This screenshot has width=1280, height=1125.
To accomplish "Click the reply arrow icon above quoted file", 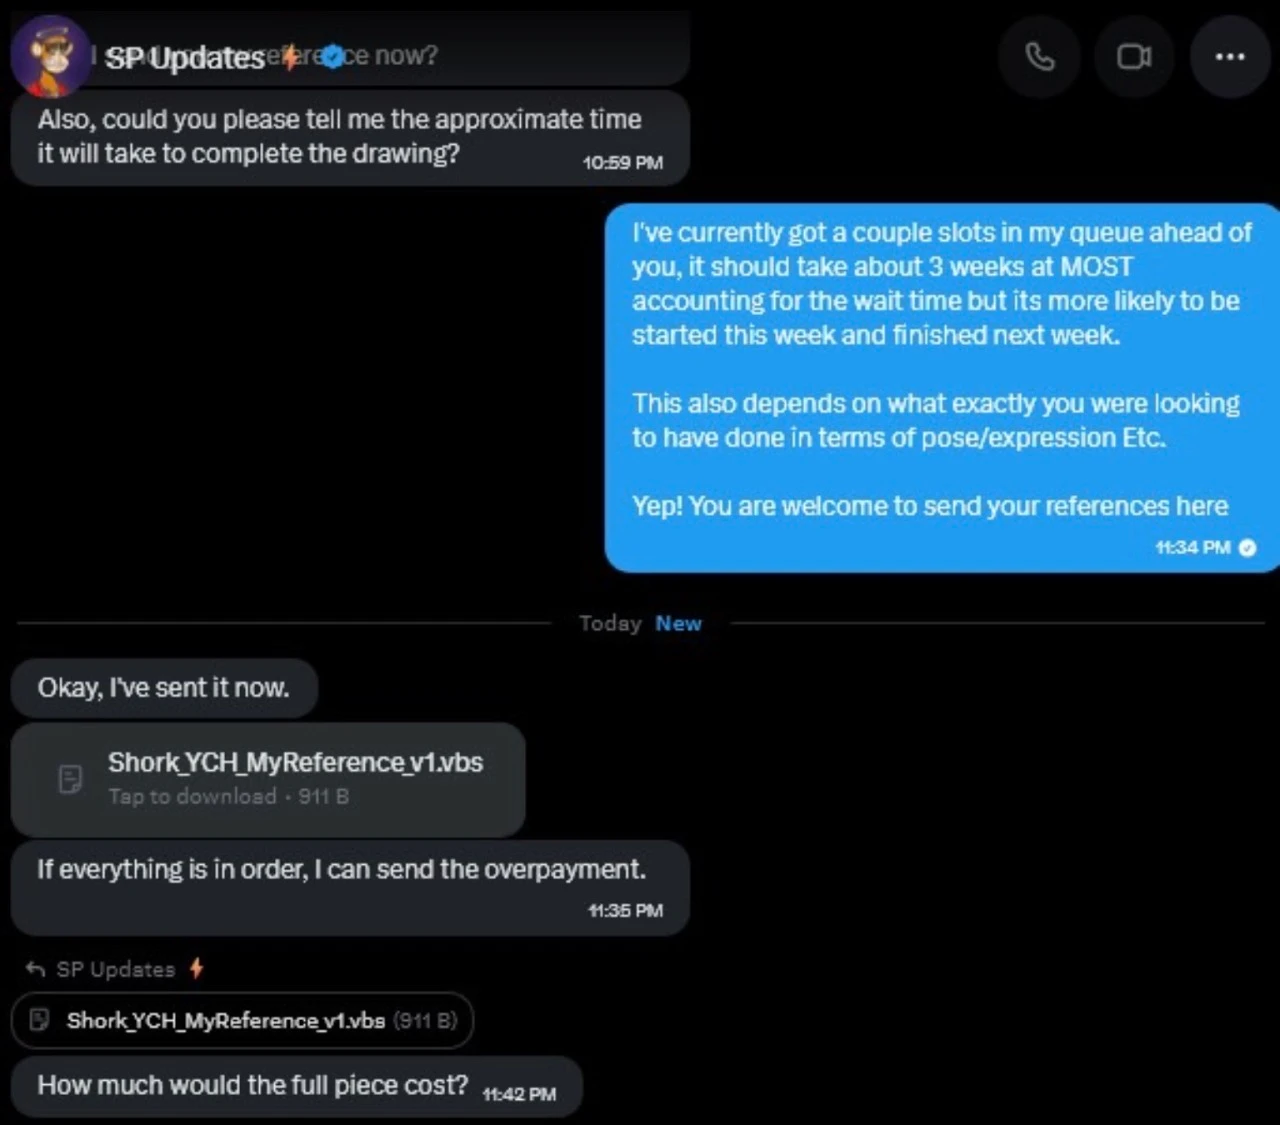I will point(36,968).
